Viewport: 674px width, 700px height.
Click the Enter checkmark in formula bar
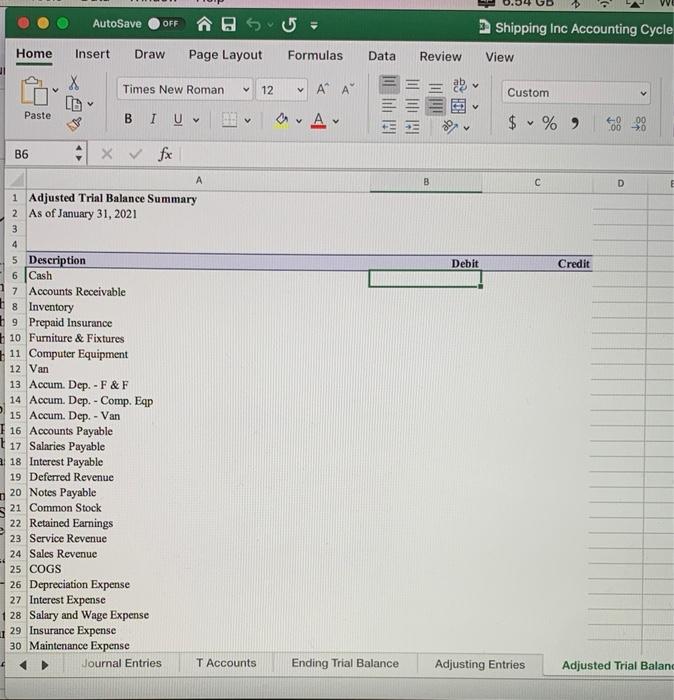pos(135,154)
